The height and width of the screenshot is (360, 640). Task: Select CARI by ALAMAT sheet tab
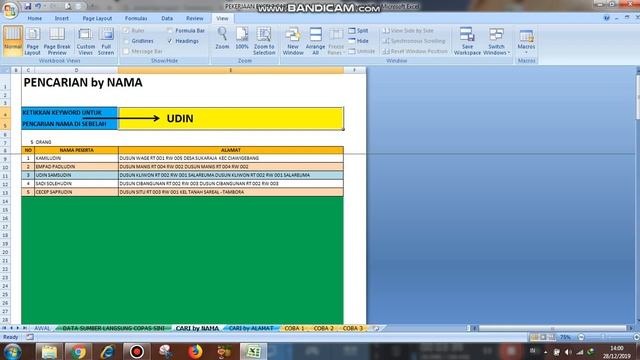point(251,328)
